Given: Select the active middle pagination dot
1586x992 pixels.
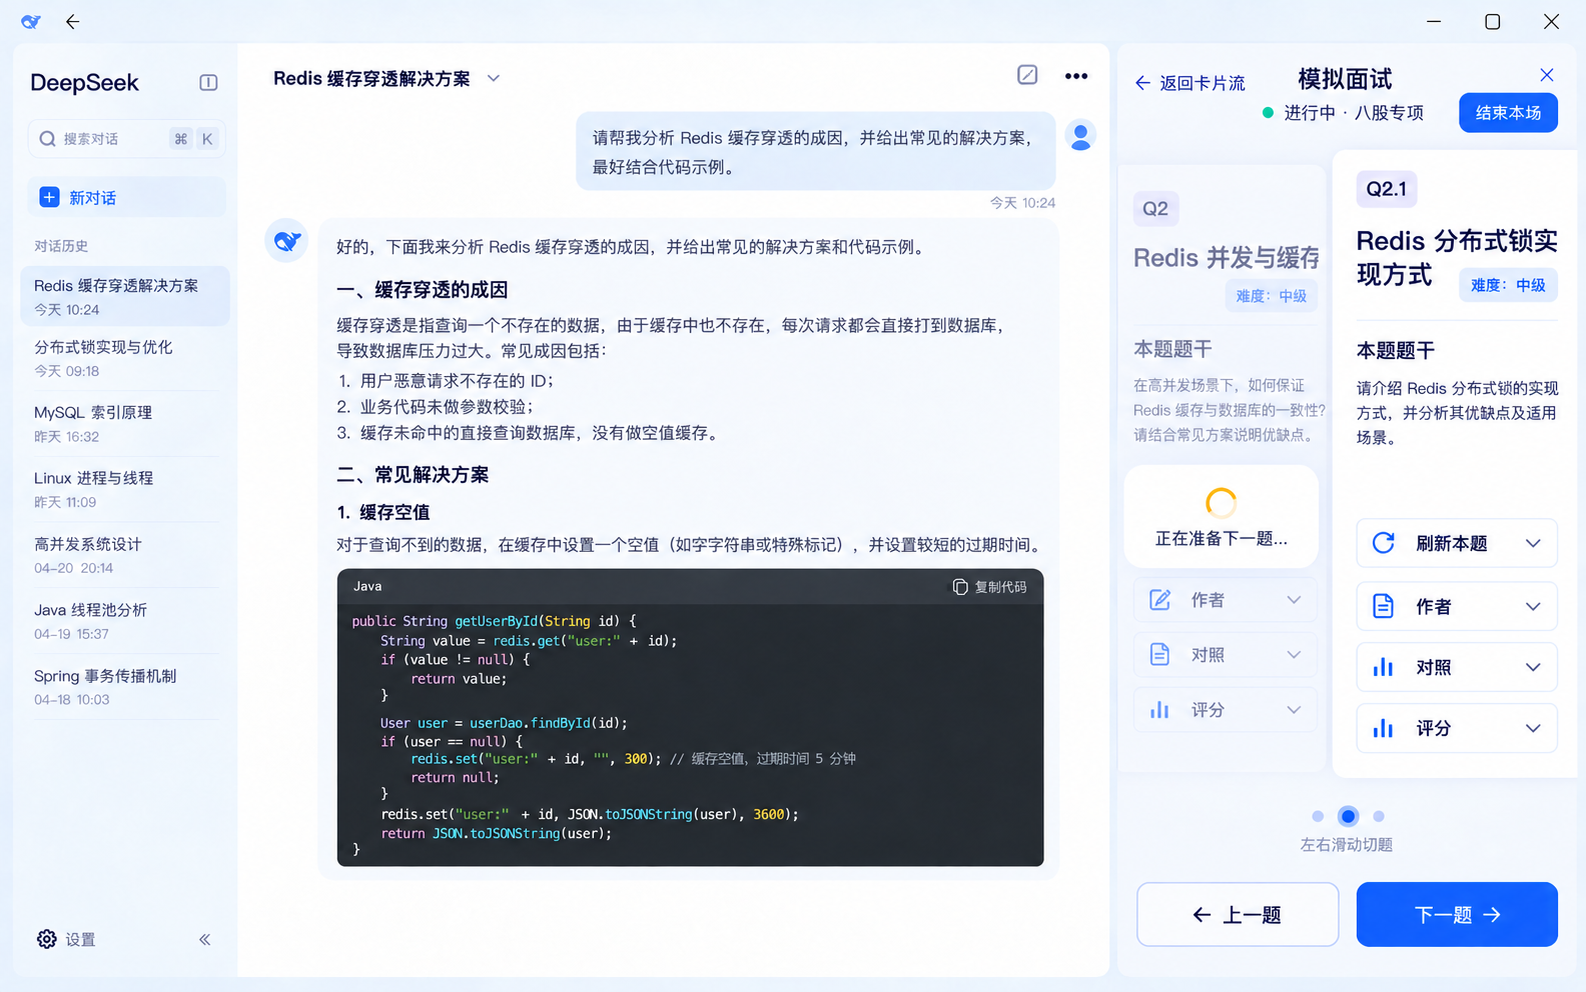Looking at the screenshot, I should point(1348,816).
